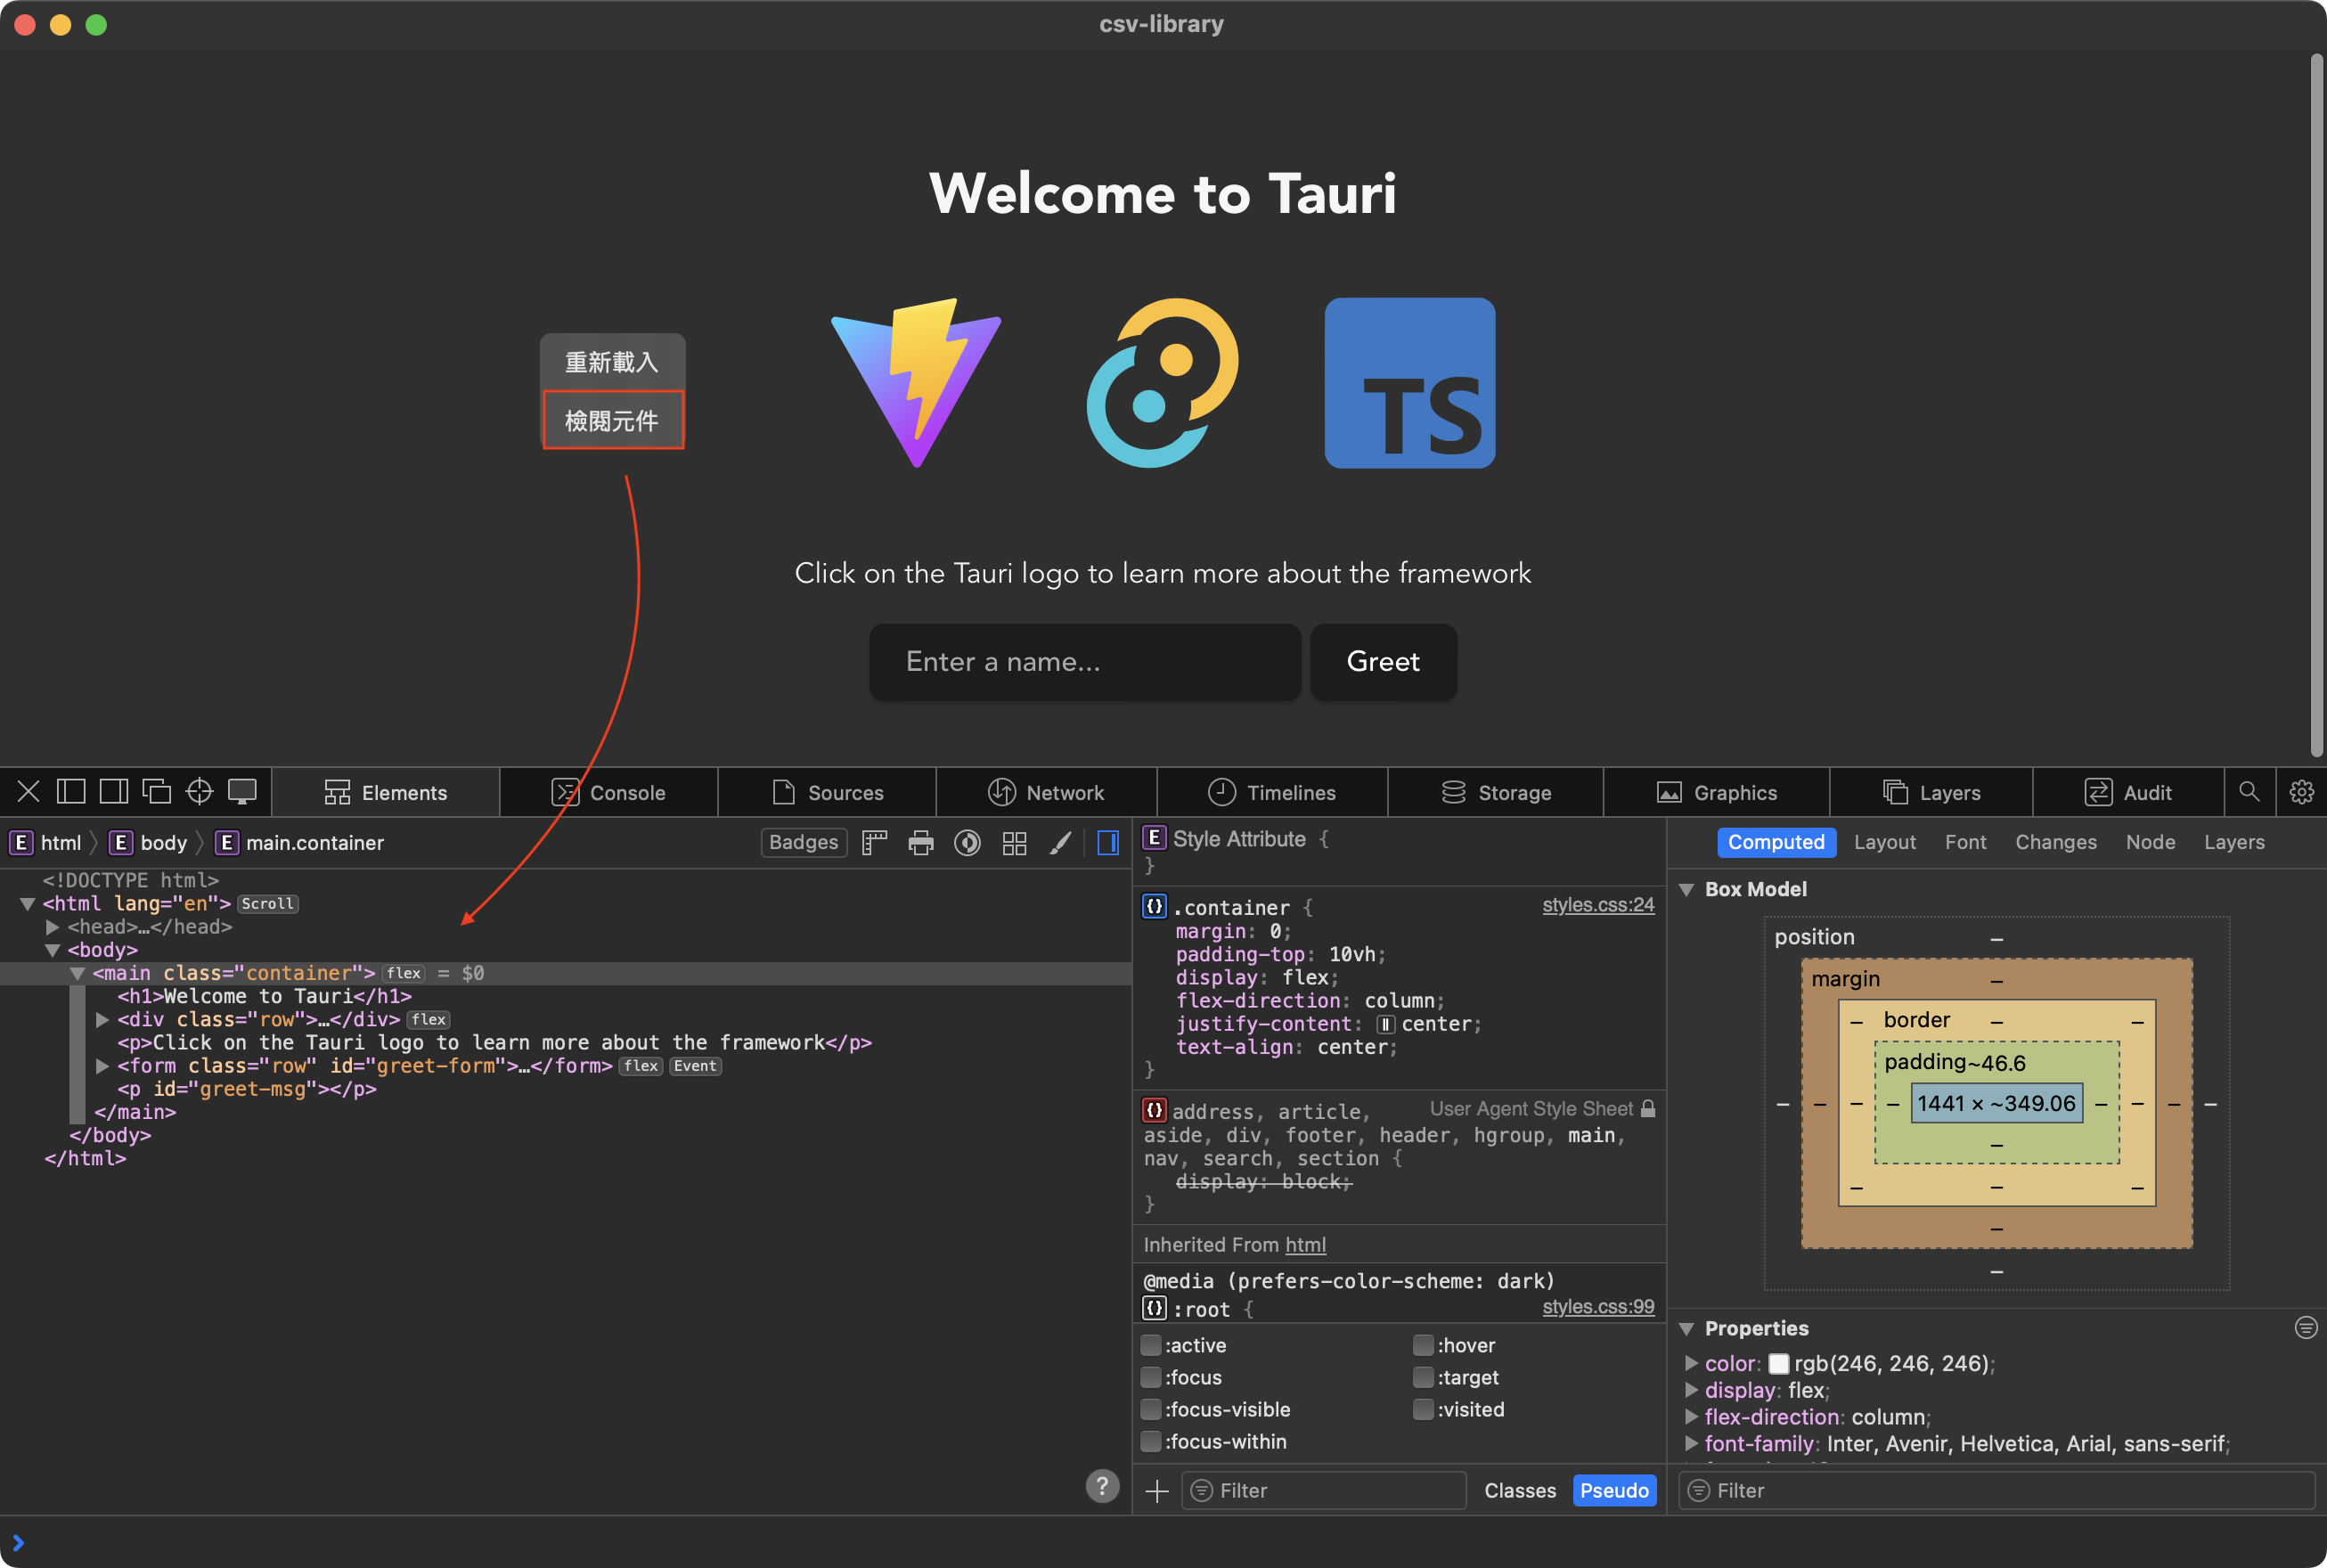
Task: Enable the :active pseudo-class checkbox
Action: (x=1152, y=1345)
